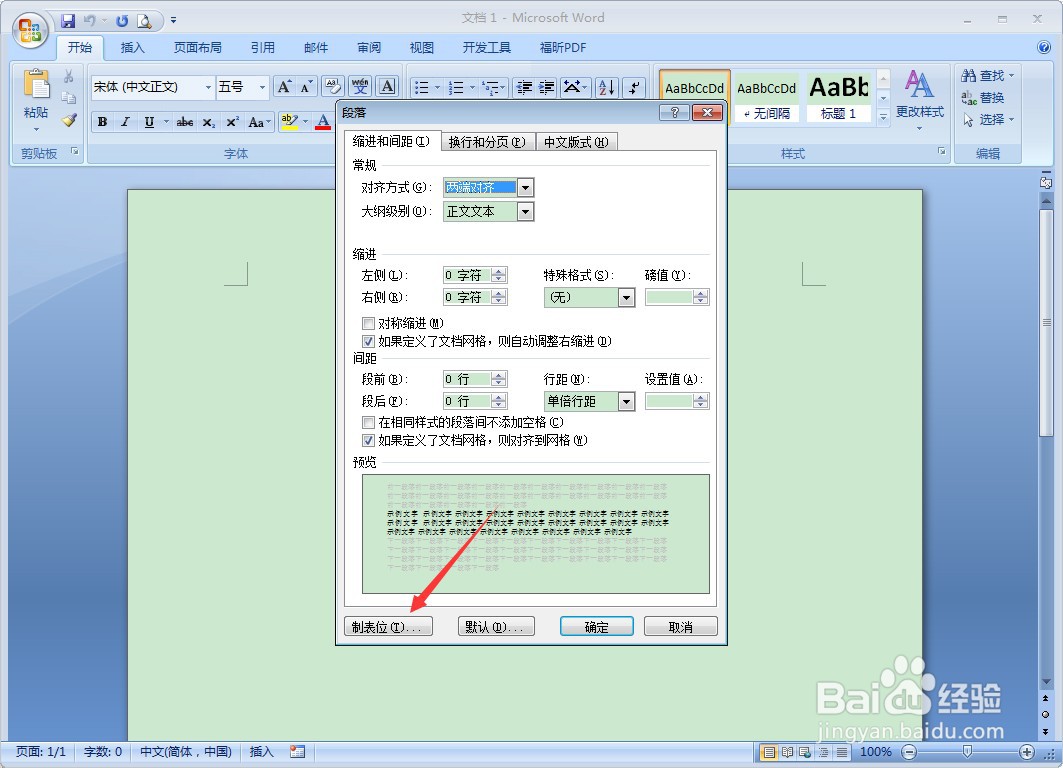Uncheck auto adjust right indent checkbox

pos(368,342)
